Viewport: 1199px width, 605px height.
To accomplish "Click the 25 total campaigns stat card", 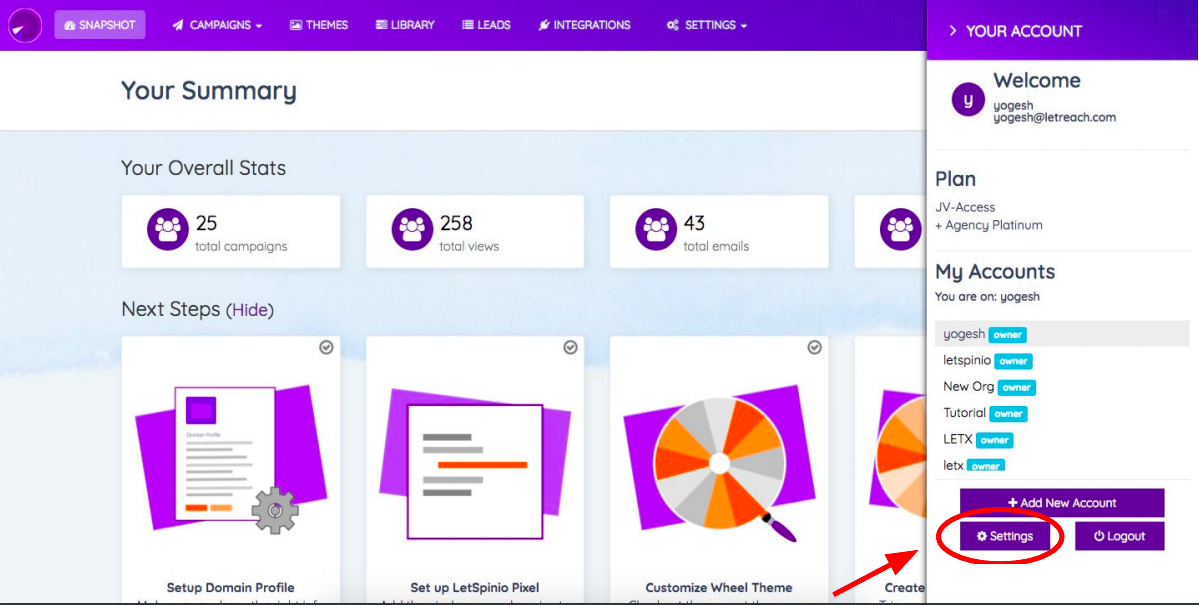I will tap(231, 231).
